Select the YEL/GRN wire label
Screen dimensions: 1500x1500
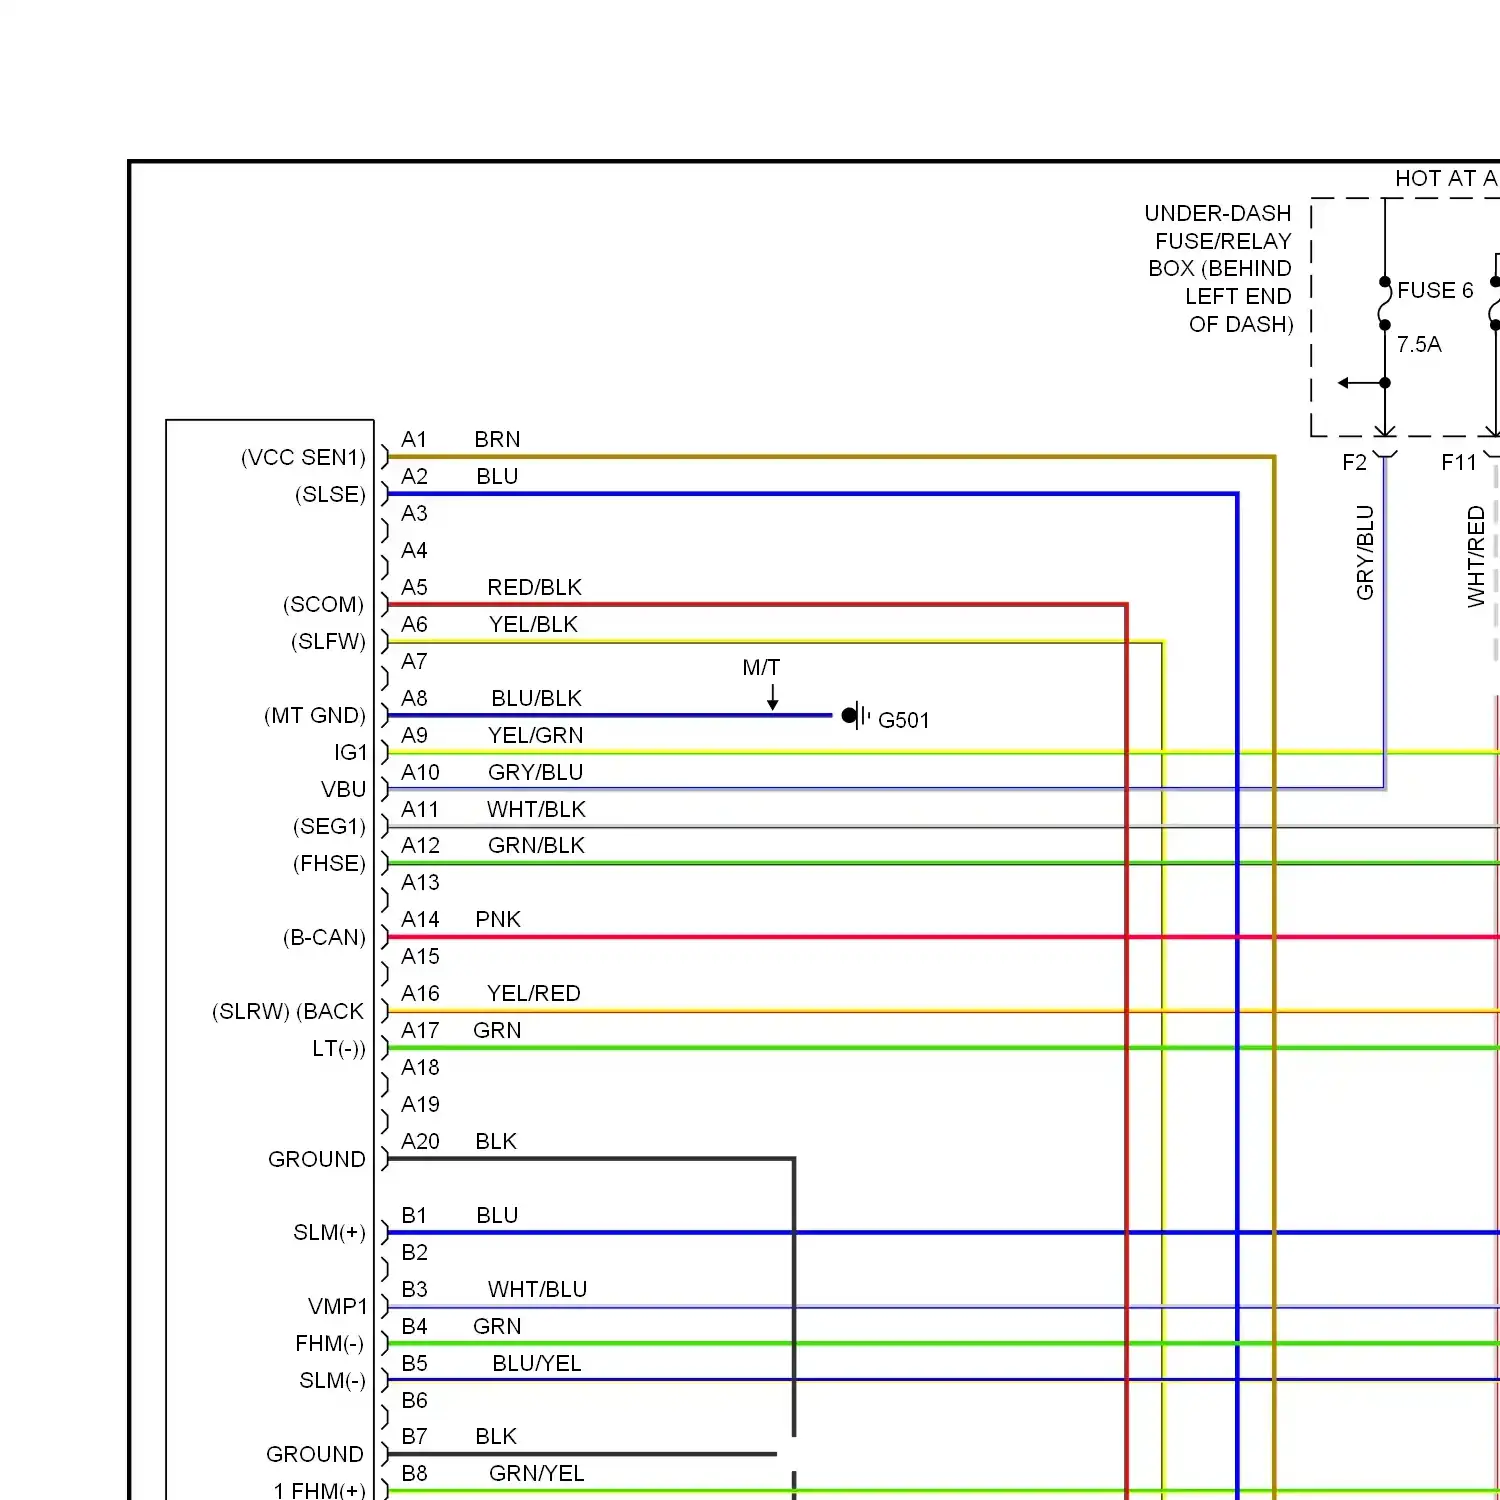[536, 736]
